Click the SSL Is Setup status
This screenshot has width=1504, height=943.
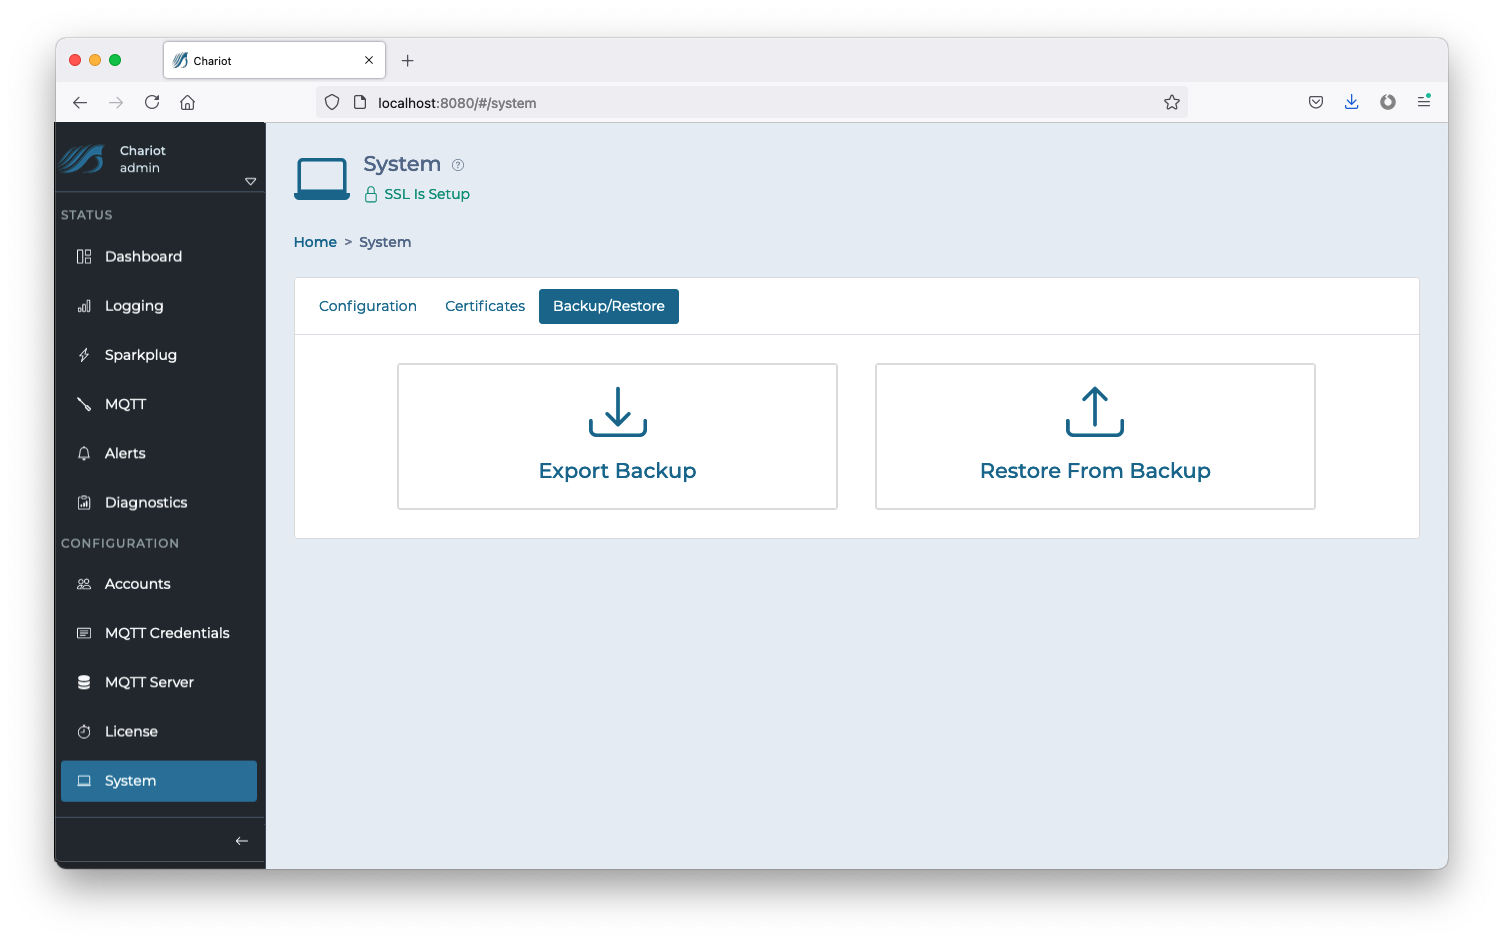click(417, 194)
